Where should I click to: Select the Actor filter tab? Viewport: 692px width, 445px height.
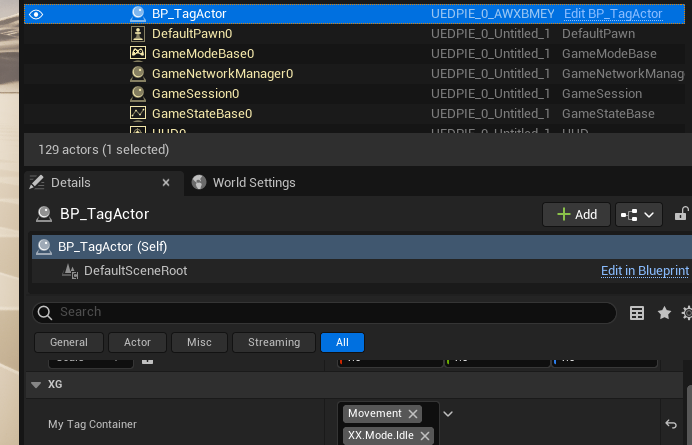tap(137, 343)
